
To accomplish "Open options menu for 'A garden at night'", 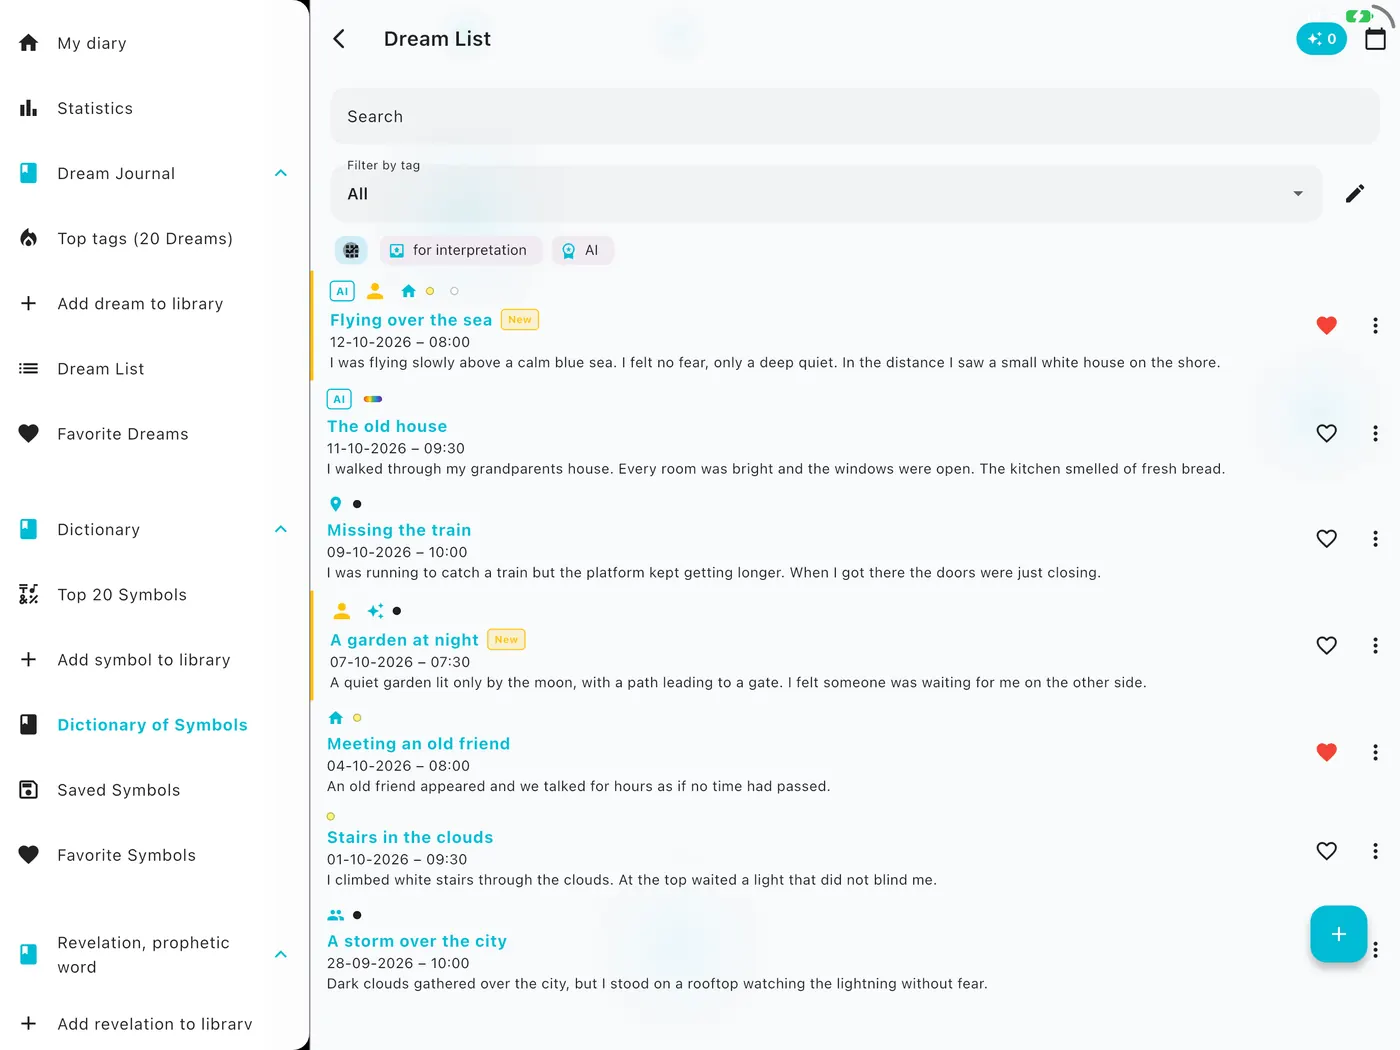I will tap(1375, 645).
